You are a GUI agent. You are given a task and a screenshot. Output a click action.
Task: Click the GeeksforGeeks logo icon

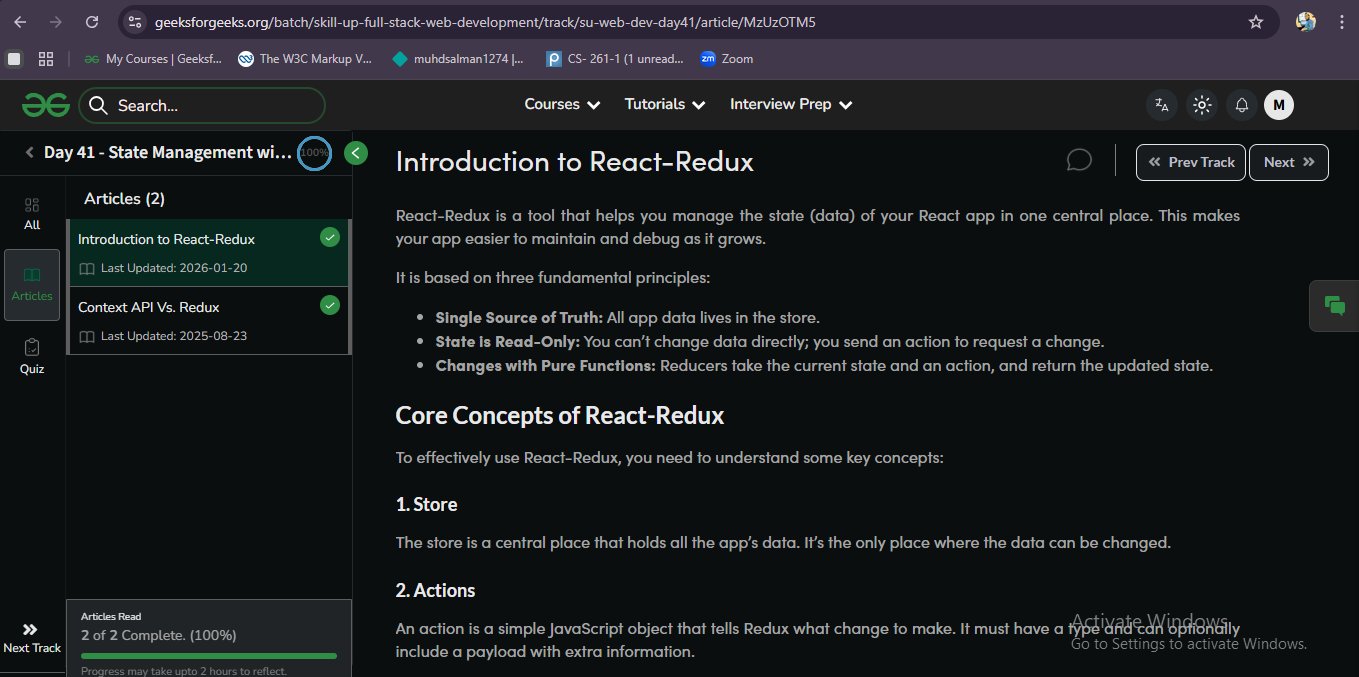pos(44,105)
